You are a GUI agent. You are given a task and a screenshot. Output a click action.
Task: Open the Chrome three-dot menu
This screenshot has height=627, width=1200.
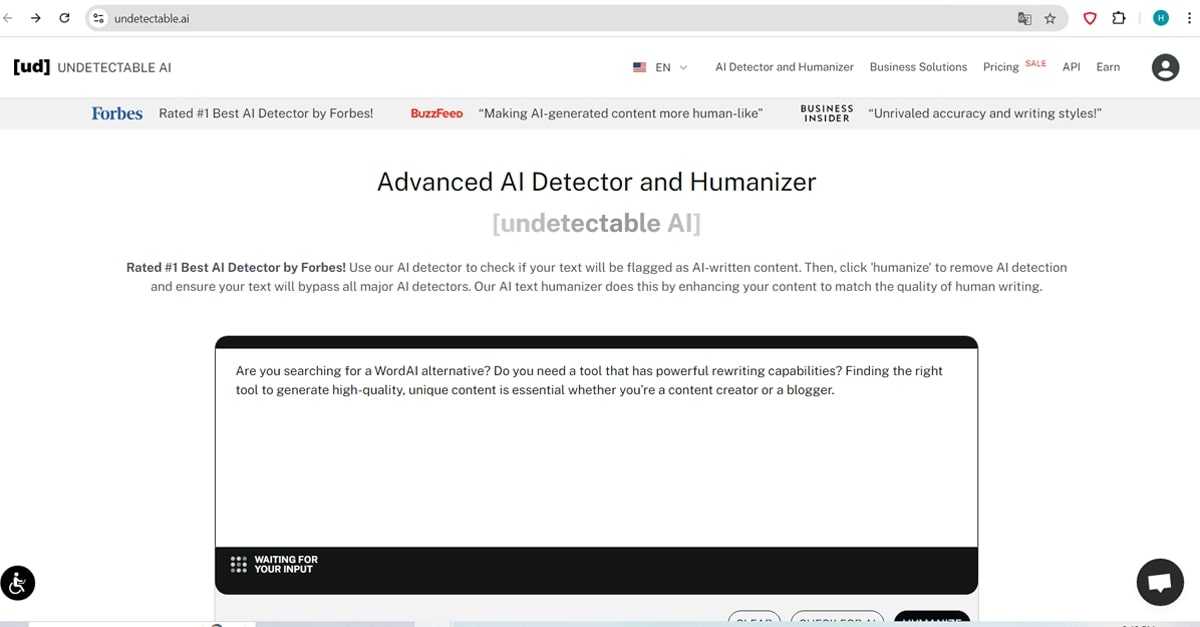(1186, 18)
